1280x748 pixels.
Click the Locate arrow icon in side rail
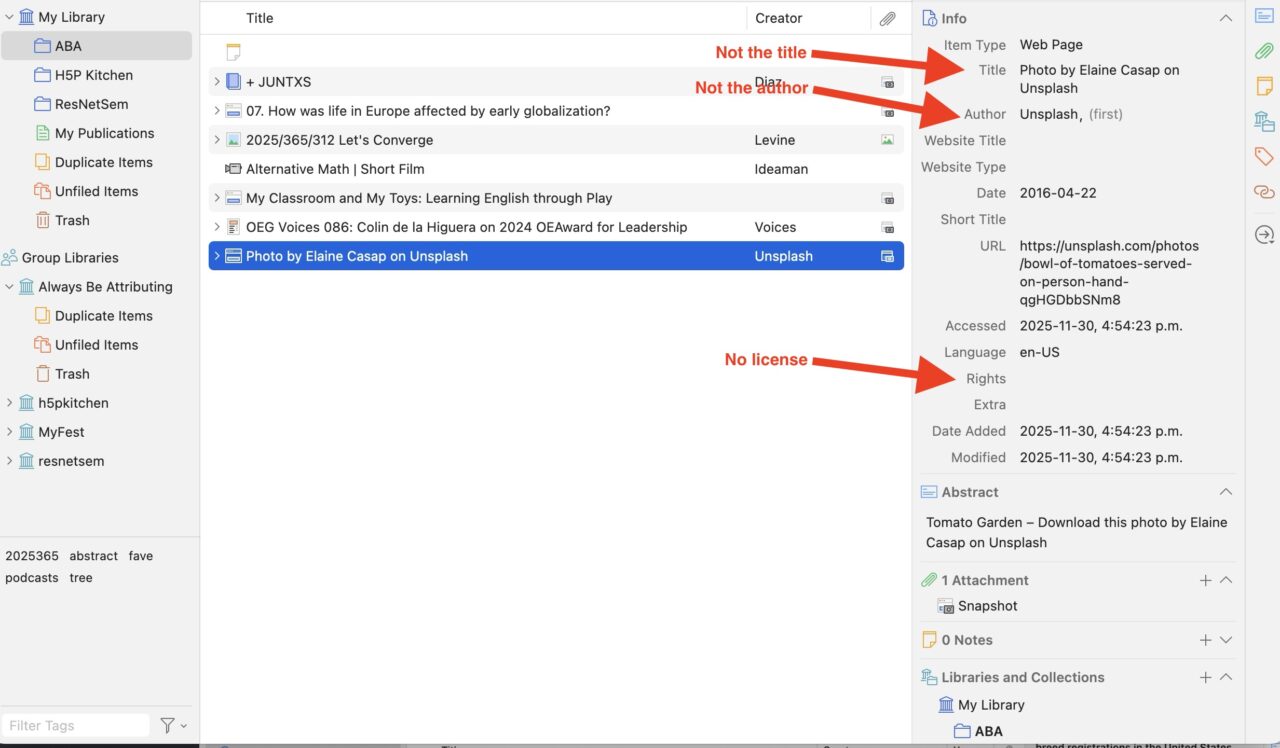[1264, 235]
